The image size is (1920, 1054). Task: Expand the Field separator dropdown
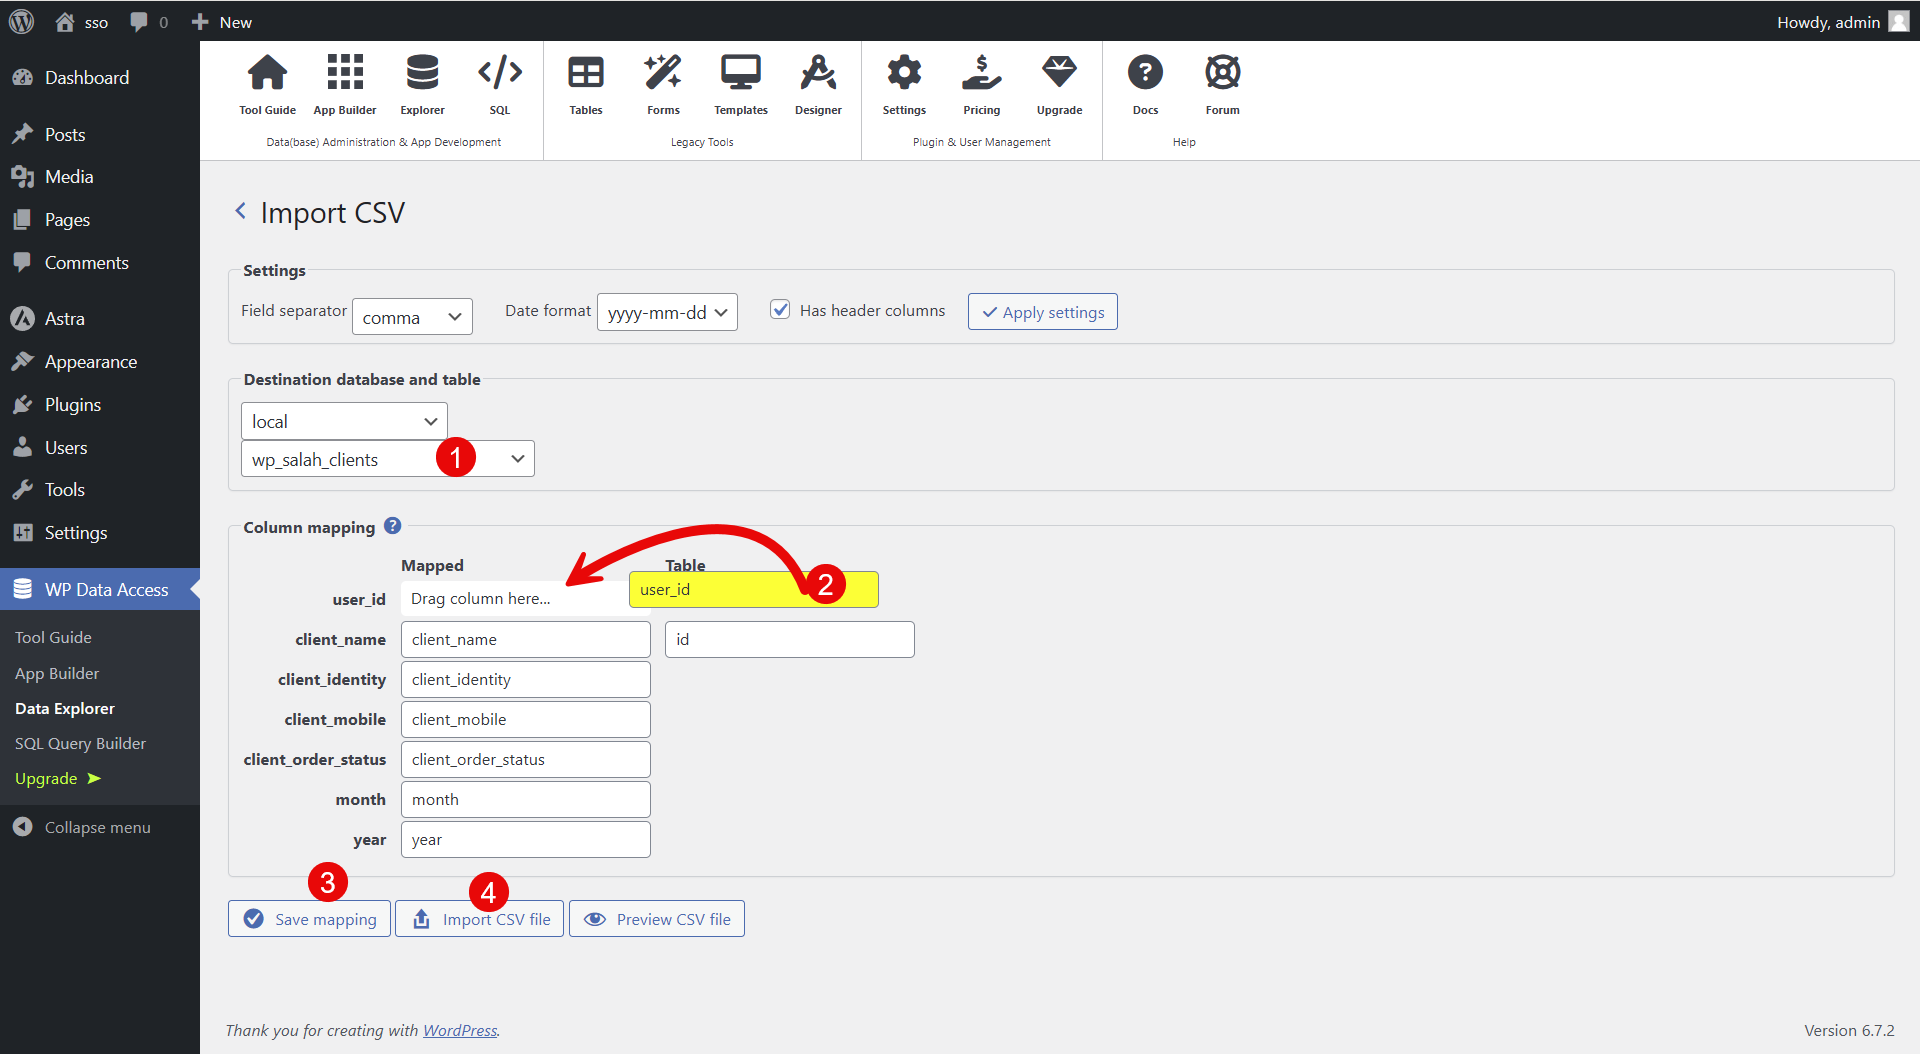coord(412,318)
